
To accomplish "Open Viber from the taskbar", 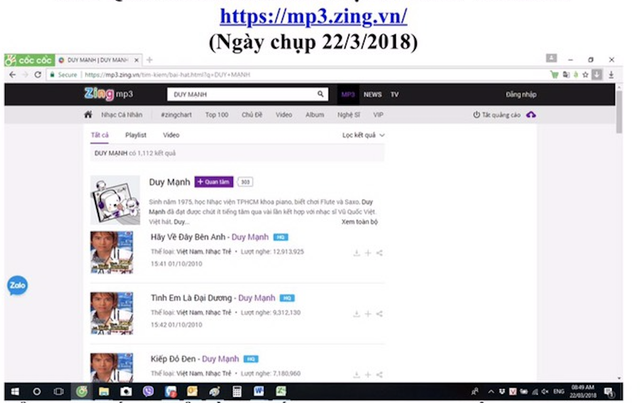I will tap(148, 392).
